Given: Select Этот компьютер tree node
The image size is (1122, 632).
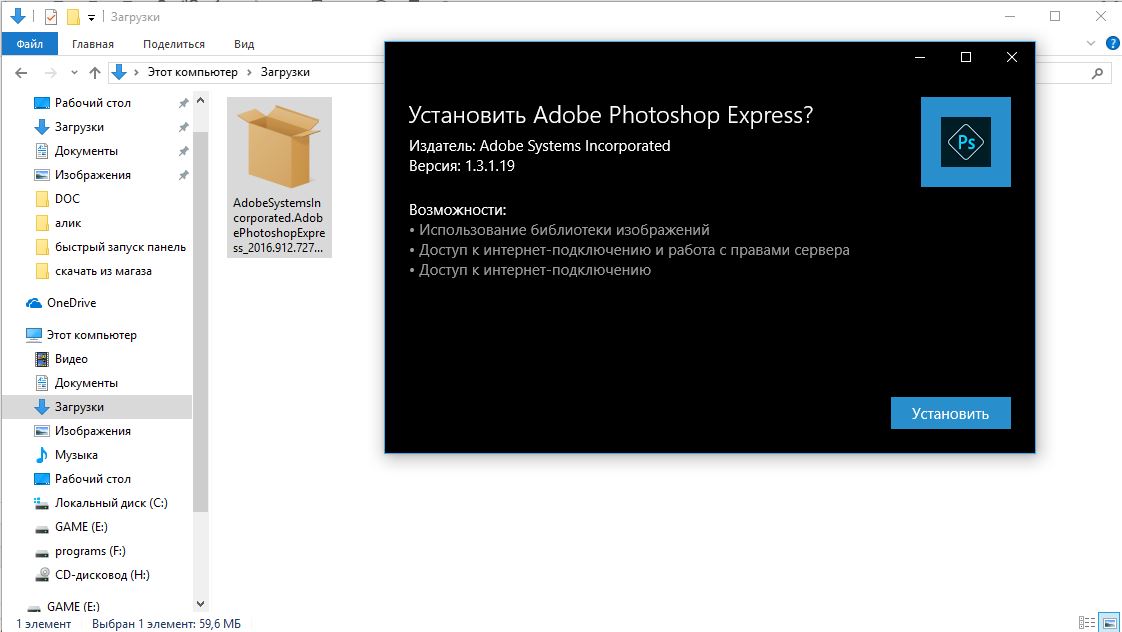Looking at the screenshot, I should [x=92, y=334].
